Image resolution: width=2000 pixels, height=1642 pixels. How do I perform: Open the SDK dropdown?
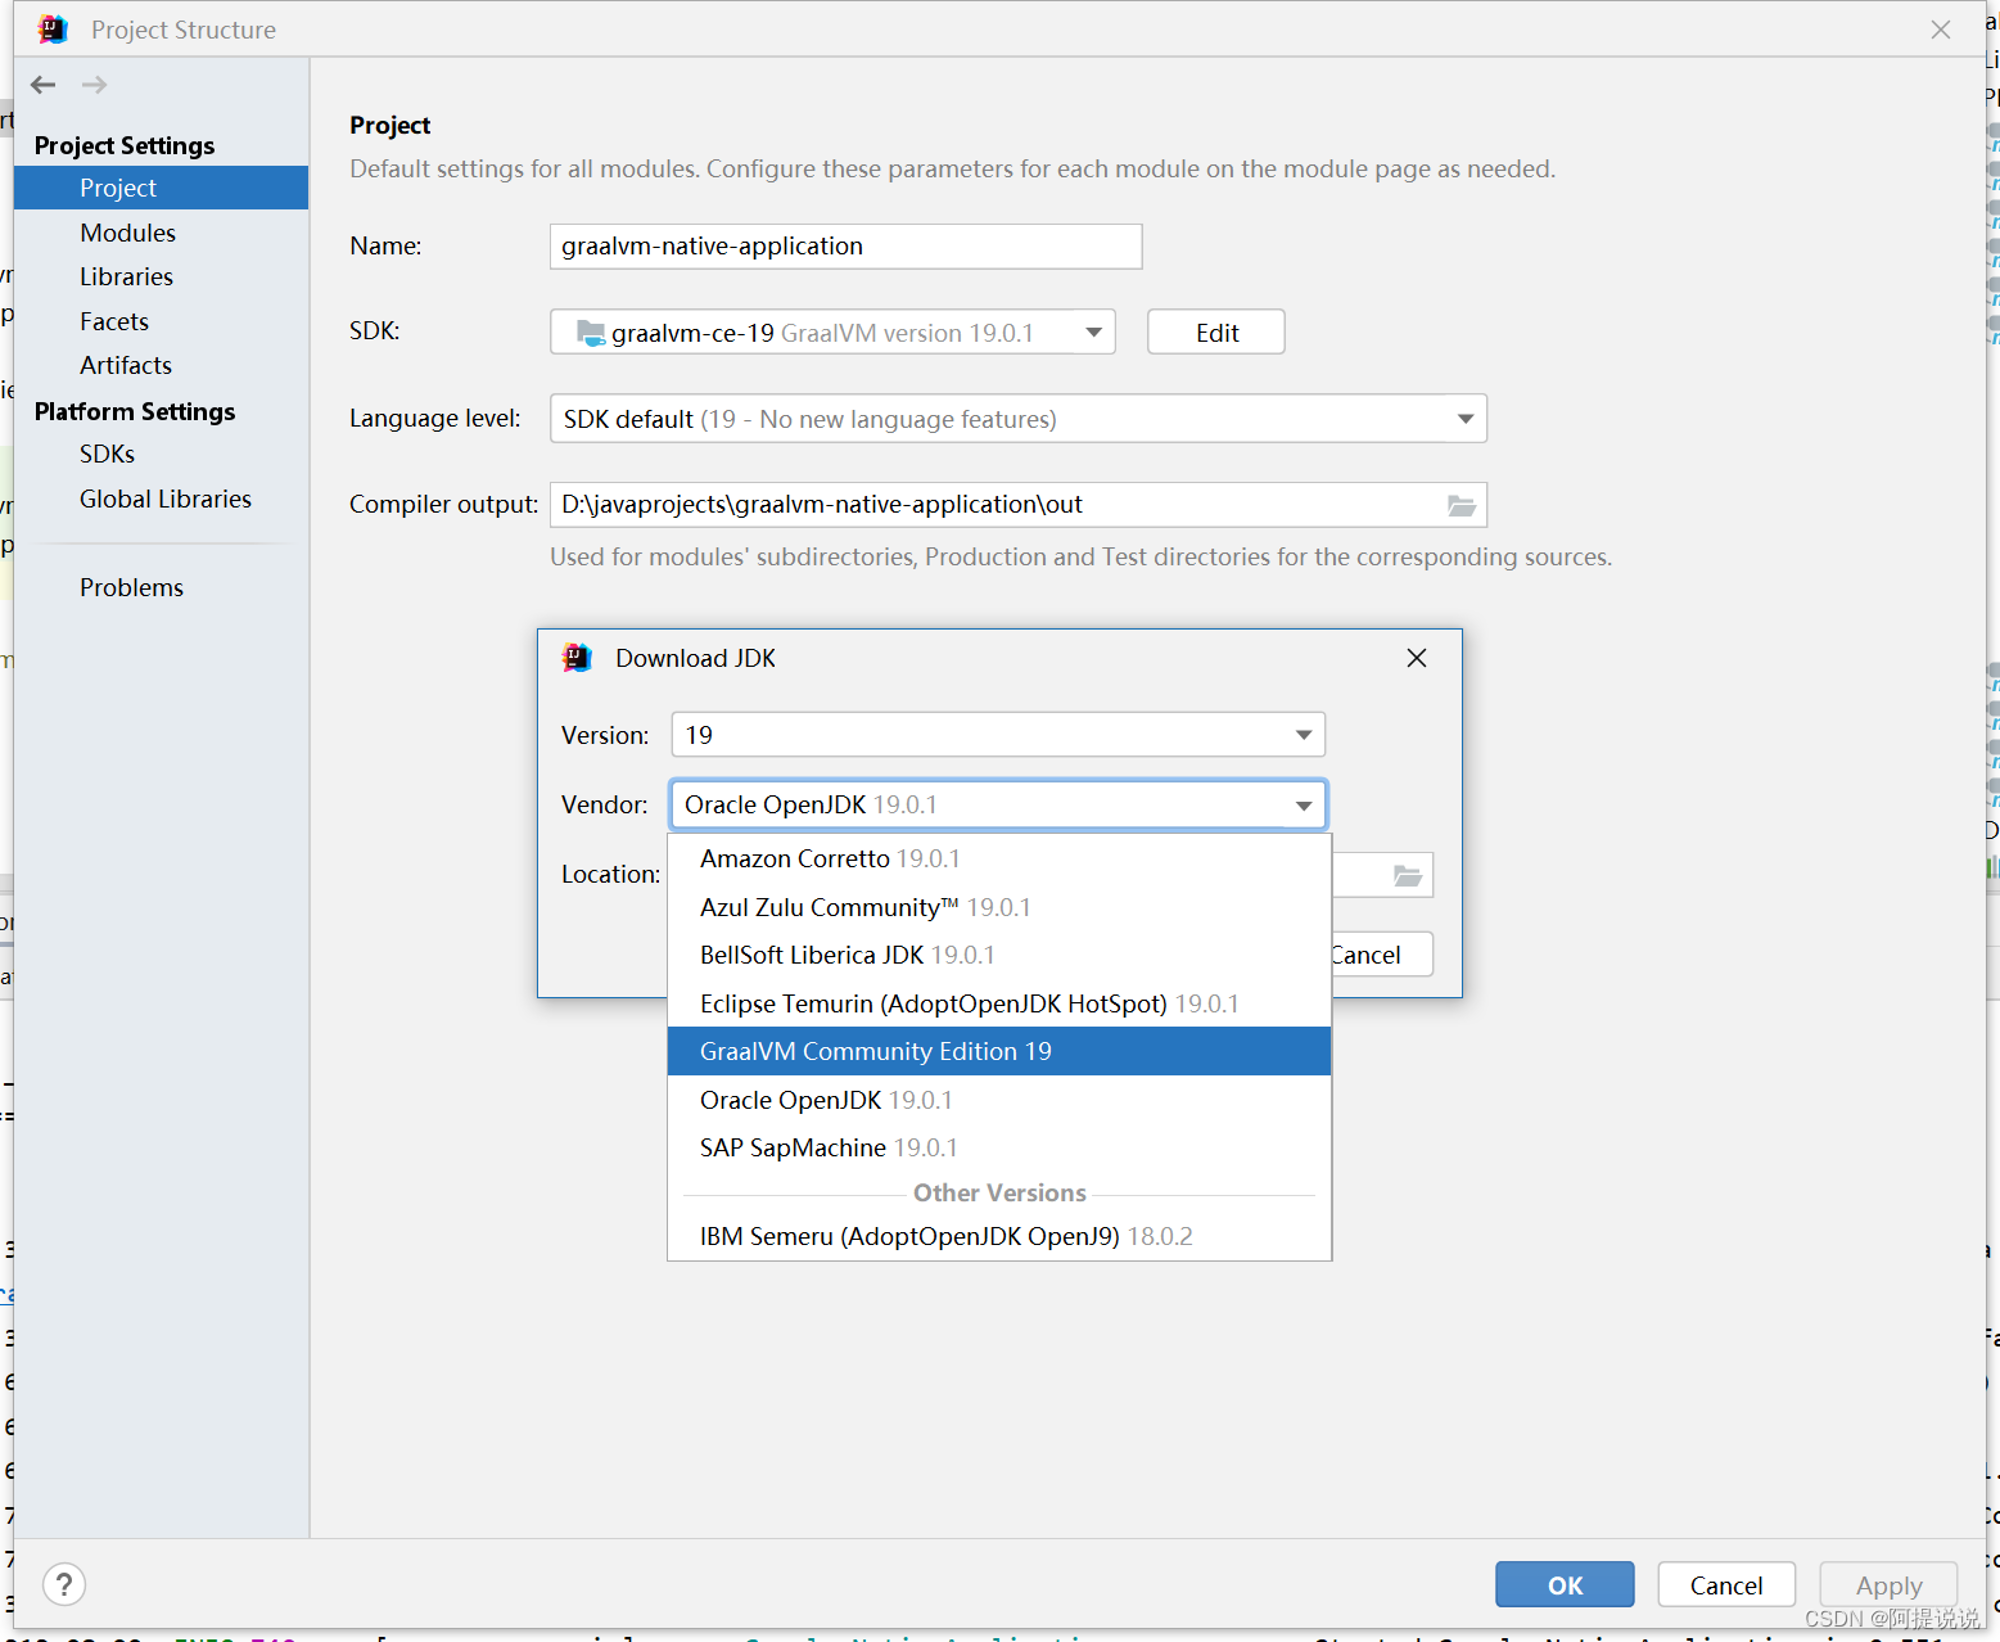(x=1094, y=332)
